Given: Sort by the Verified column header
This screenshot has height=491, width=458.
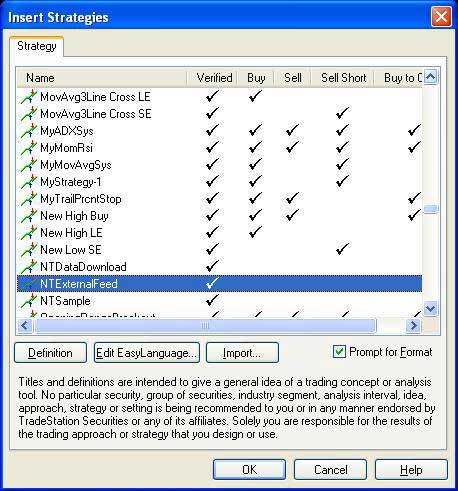Looking at the screenshot, I should click(x=214, y=78).
